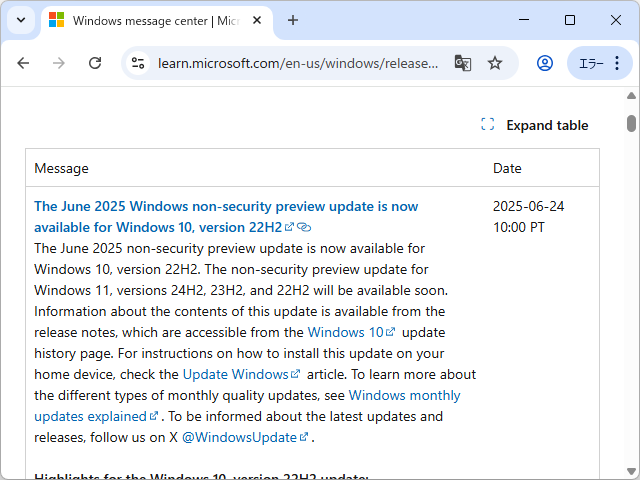Click the vertical scrollbar thumb

tap(631, 124)
